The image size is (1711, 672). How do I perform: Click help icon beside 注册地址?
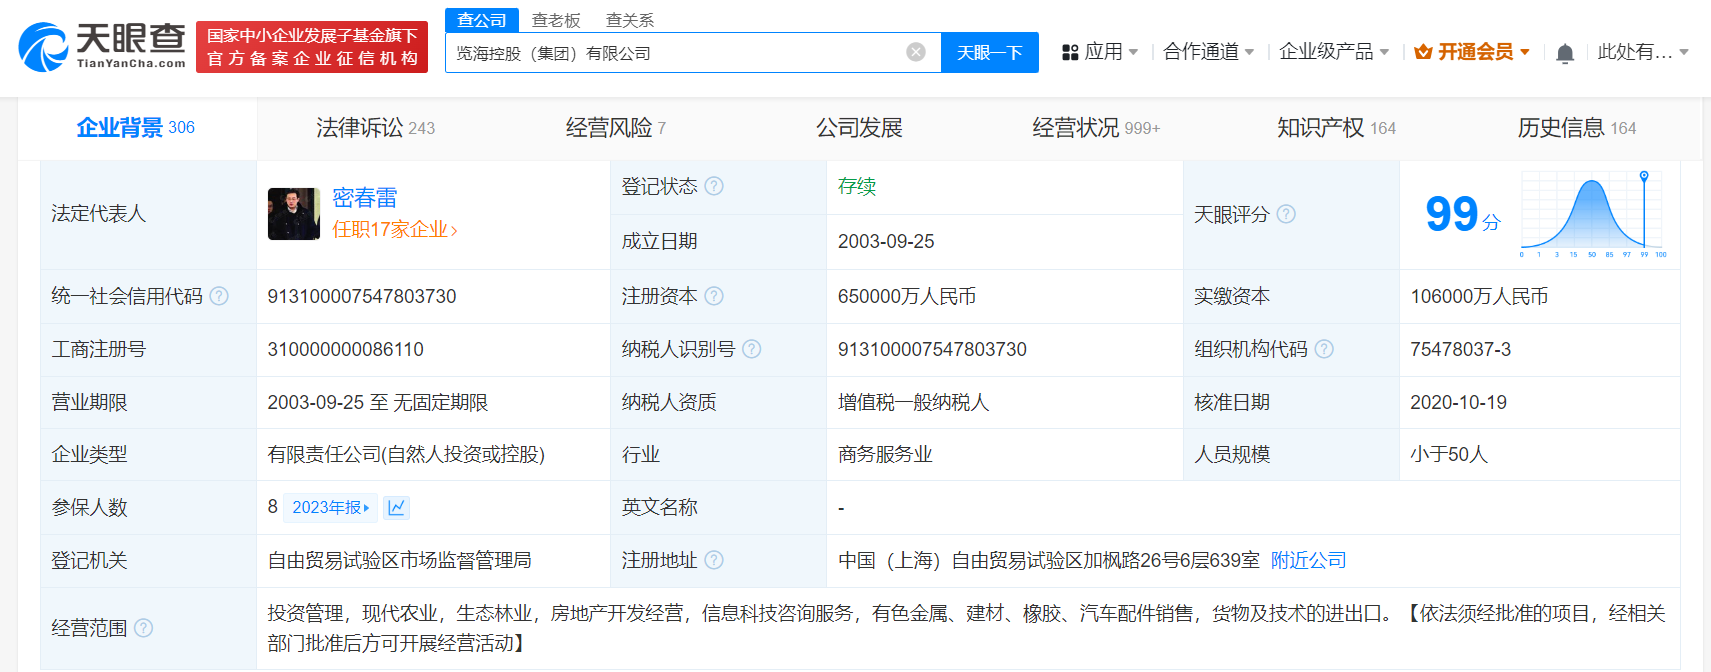714,560
